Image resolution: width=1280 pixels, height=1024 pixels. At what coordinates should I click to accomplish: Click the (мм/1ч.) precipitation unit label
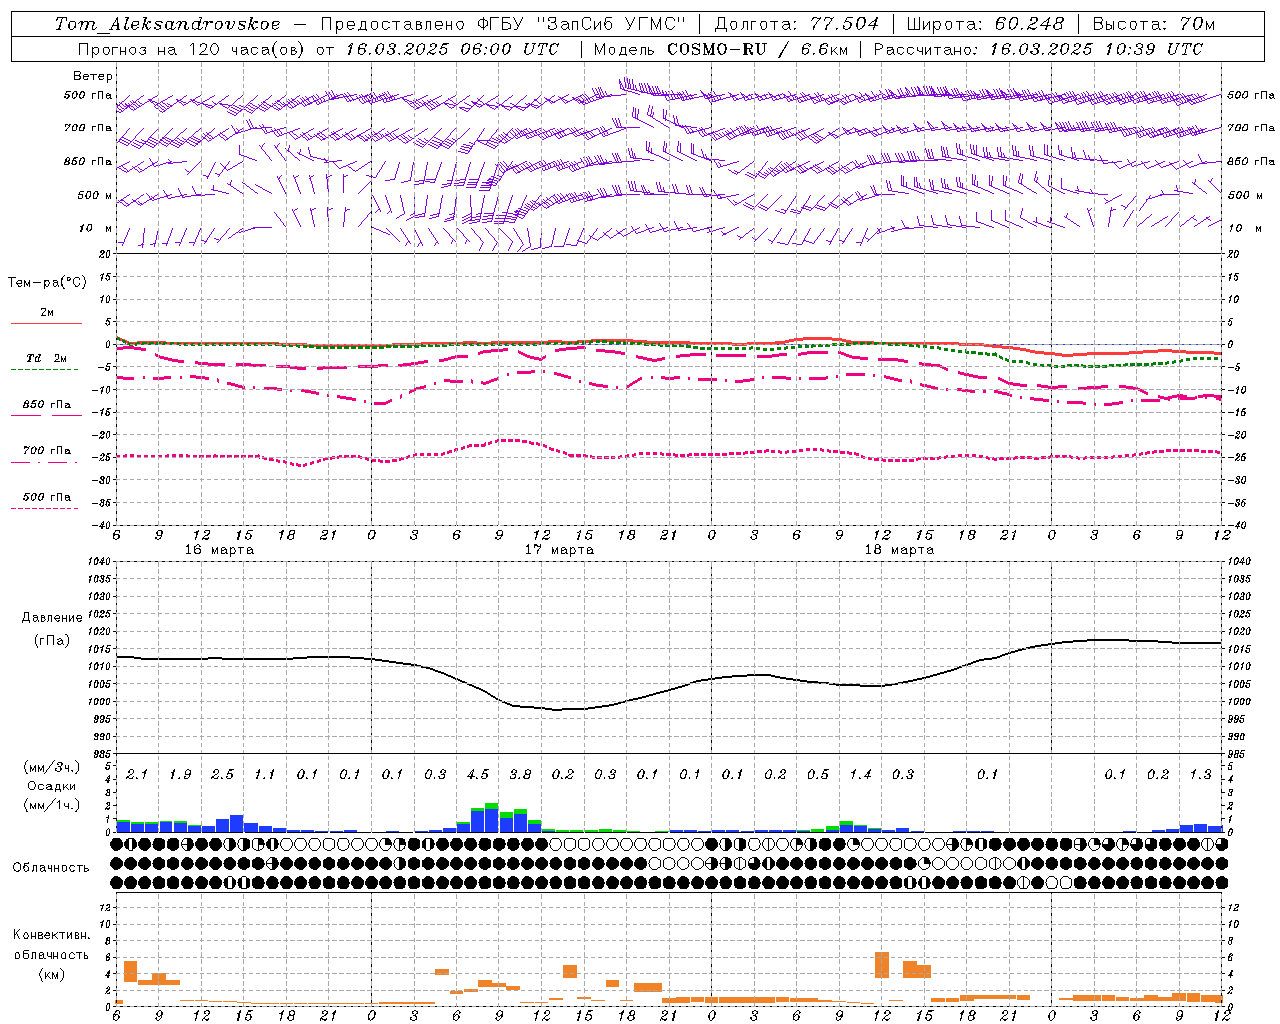click(x=52, y=805)
